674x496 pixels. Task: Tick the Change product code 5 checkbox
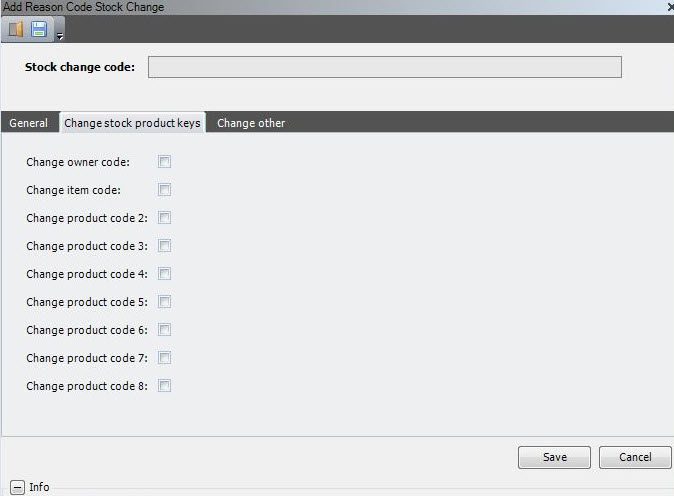164,302
